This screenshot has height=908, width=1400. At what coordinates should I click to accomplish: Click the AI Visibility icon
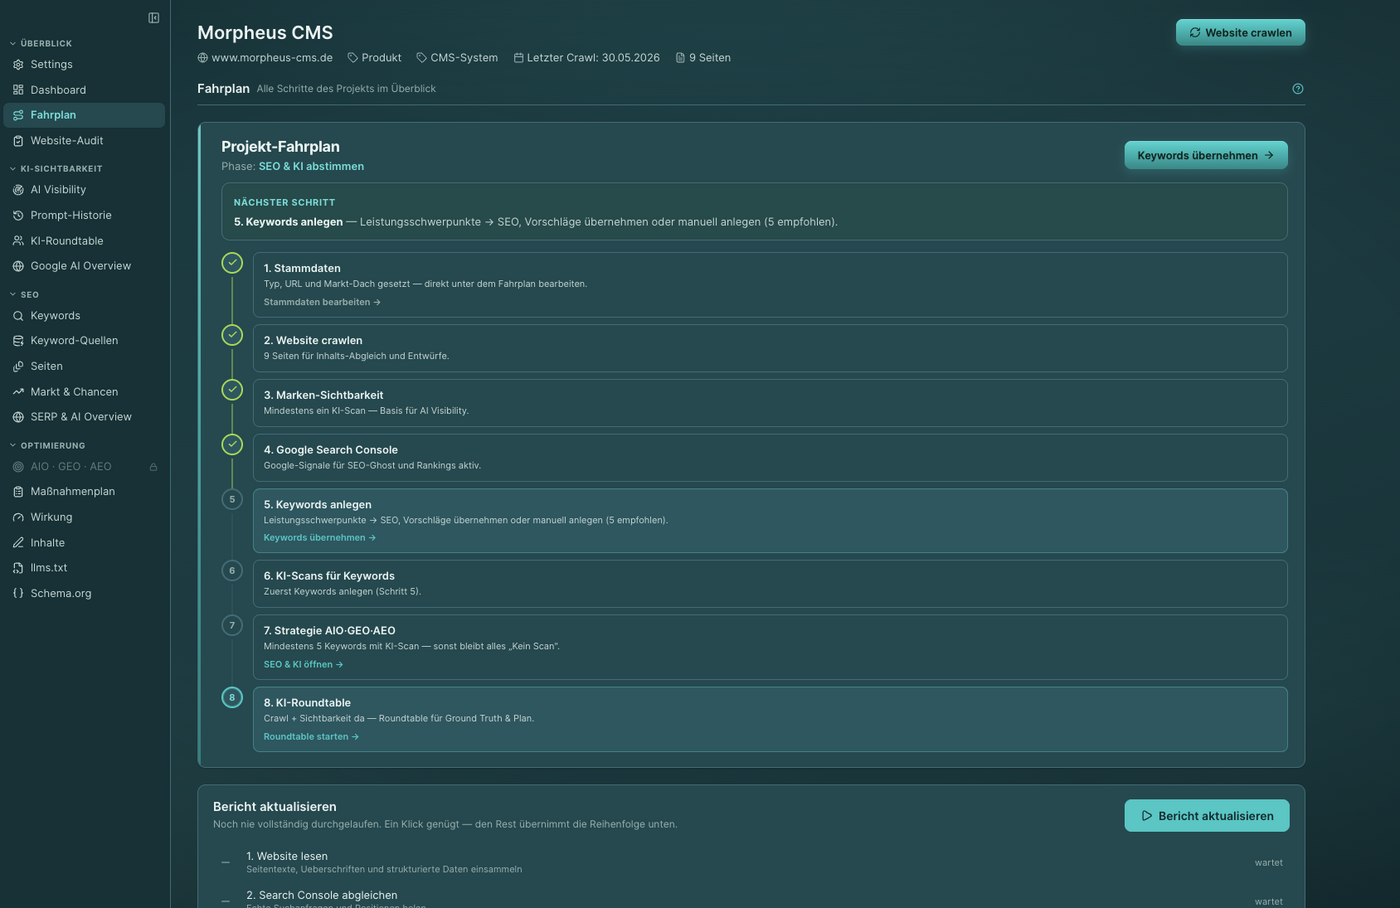(x=18, y=190)
